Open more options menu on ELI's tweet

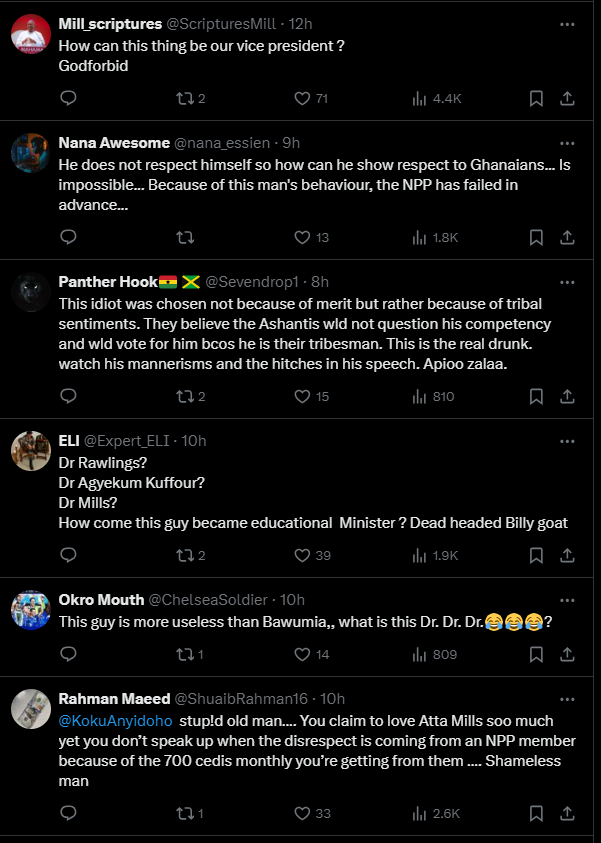pyautogui.click(x=567, y=440)
